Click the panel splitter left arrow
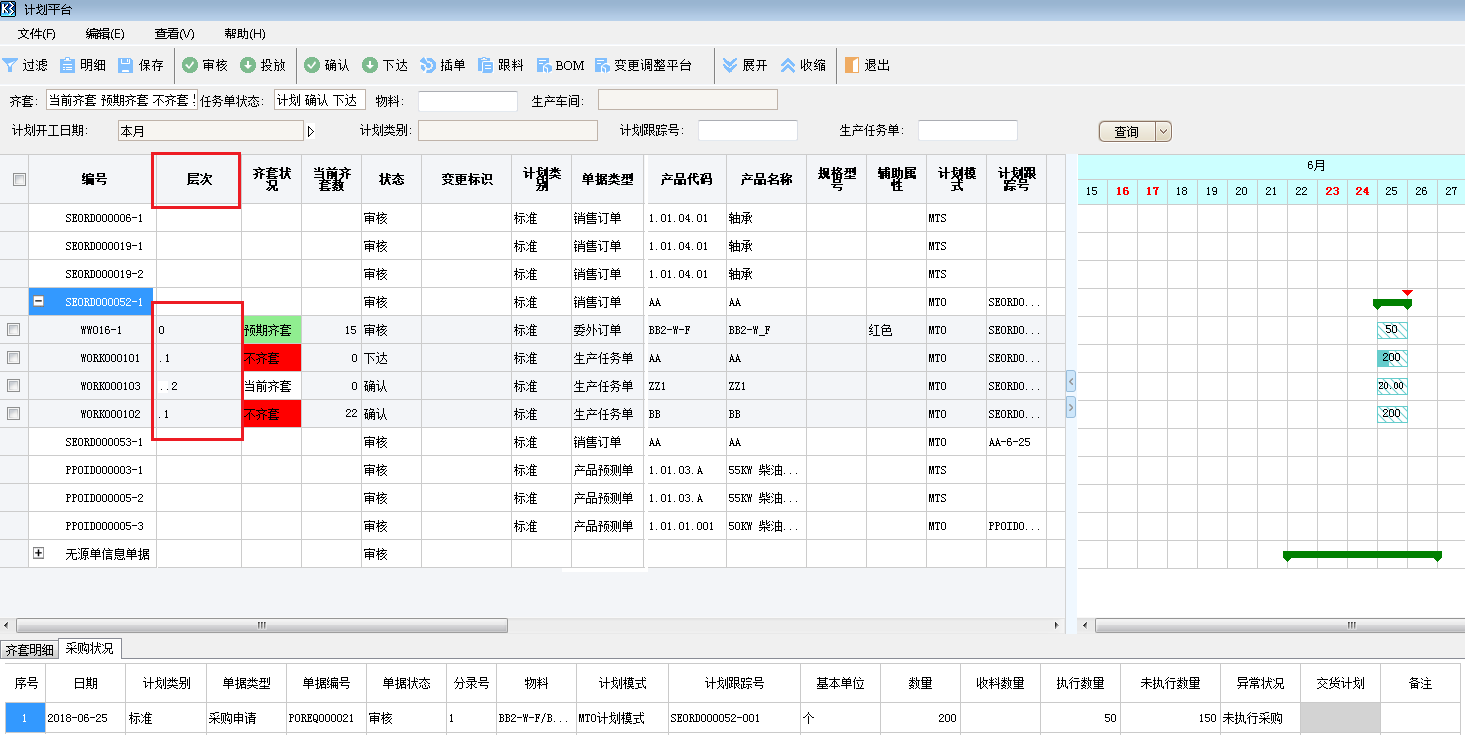The width and height of the screenshot is (1465, 738). [x=1071, y=381]
